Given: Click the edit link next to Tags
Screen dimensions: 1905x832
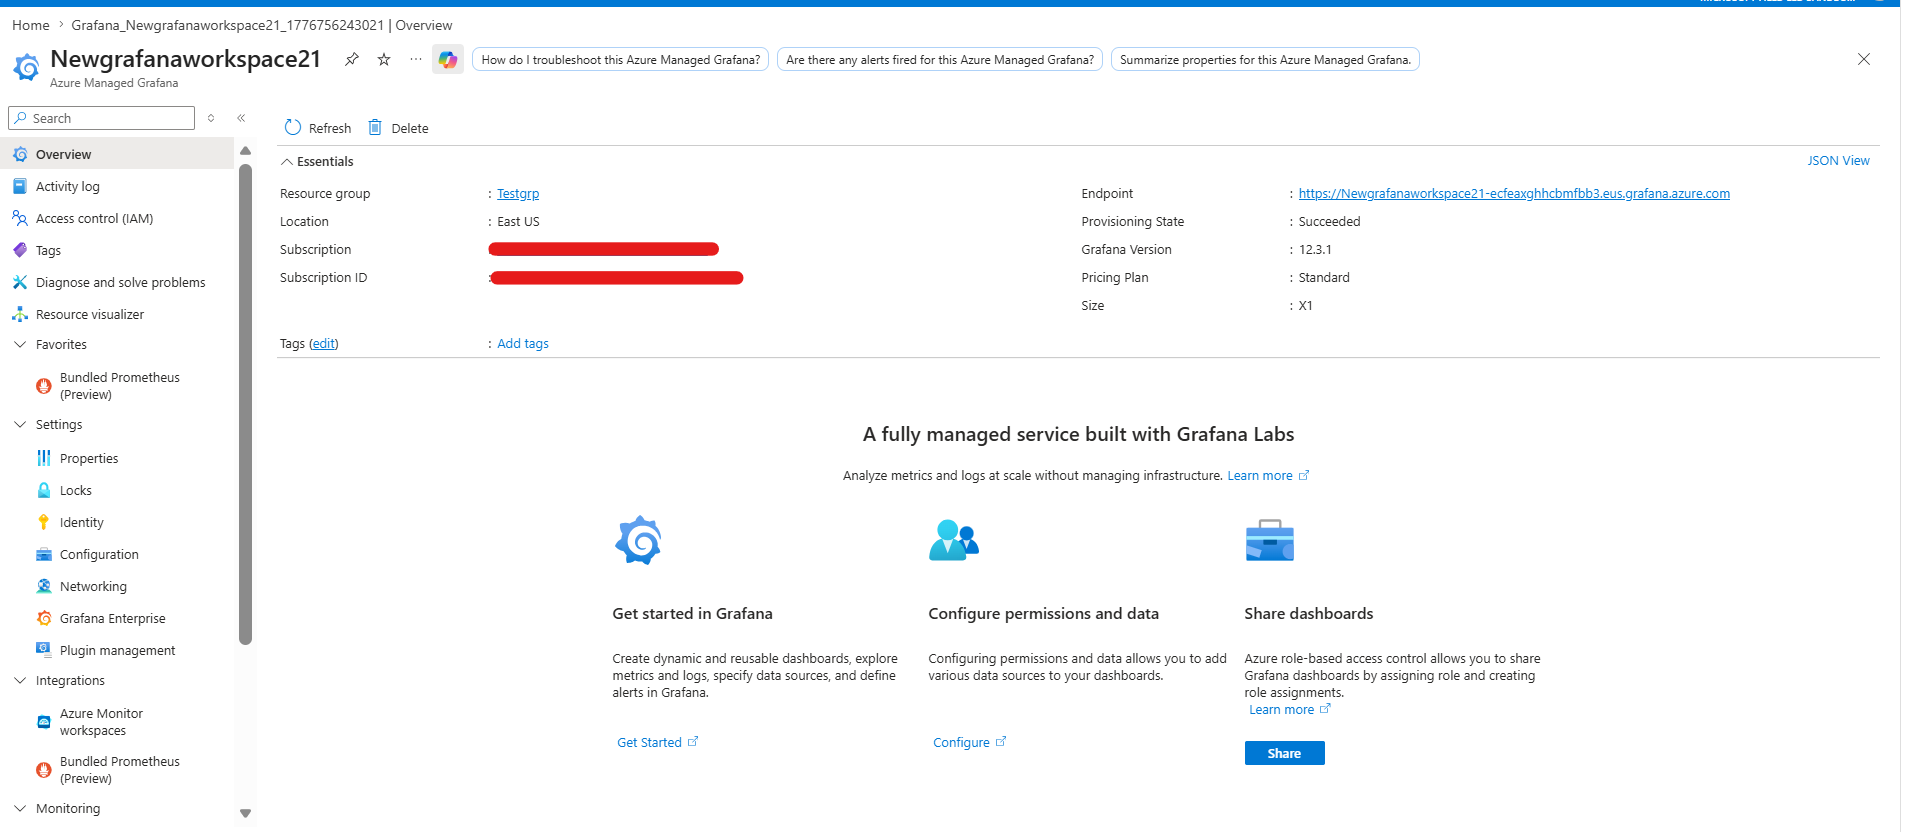Looking at the screenshot, I should 324,344.
